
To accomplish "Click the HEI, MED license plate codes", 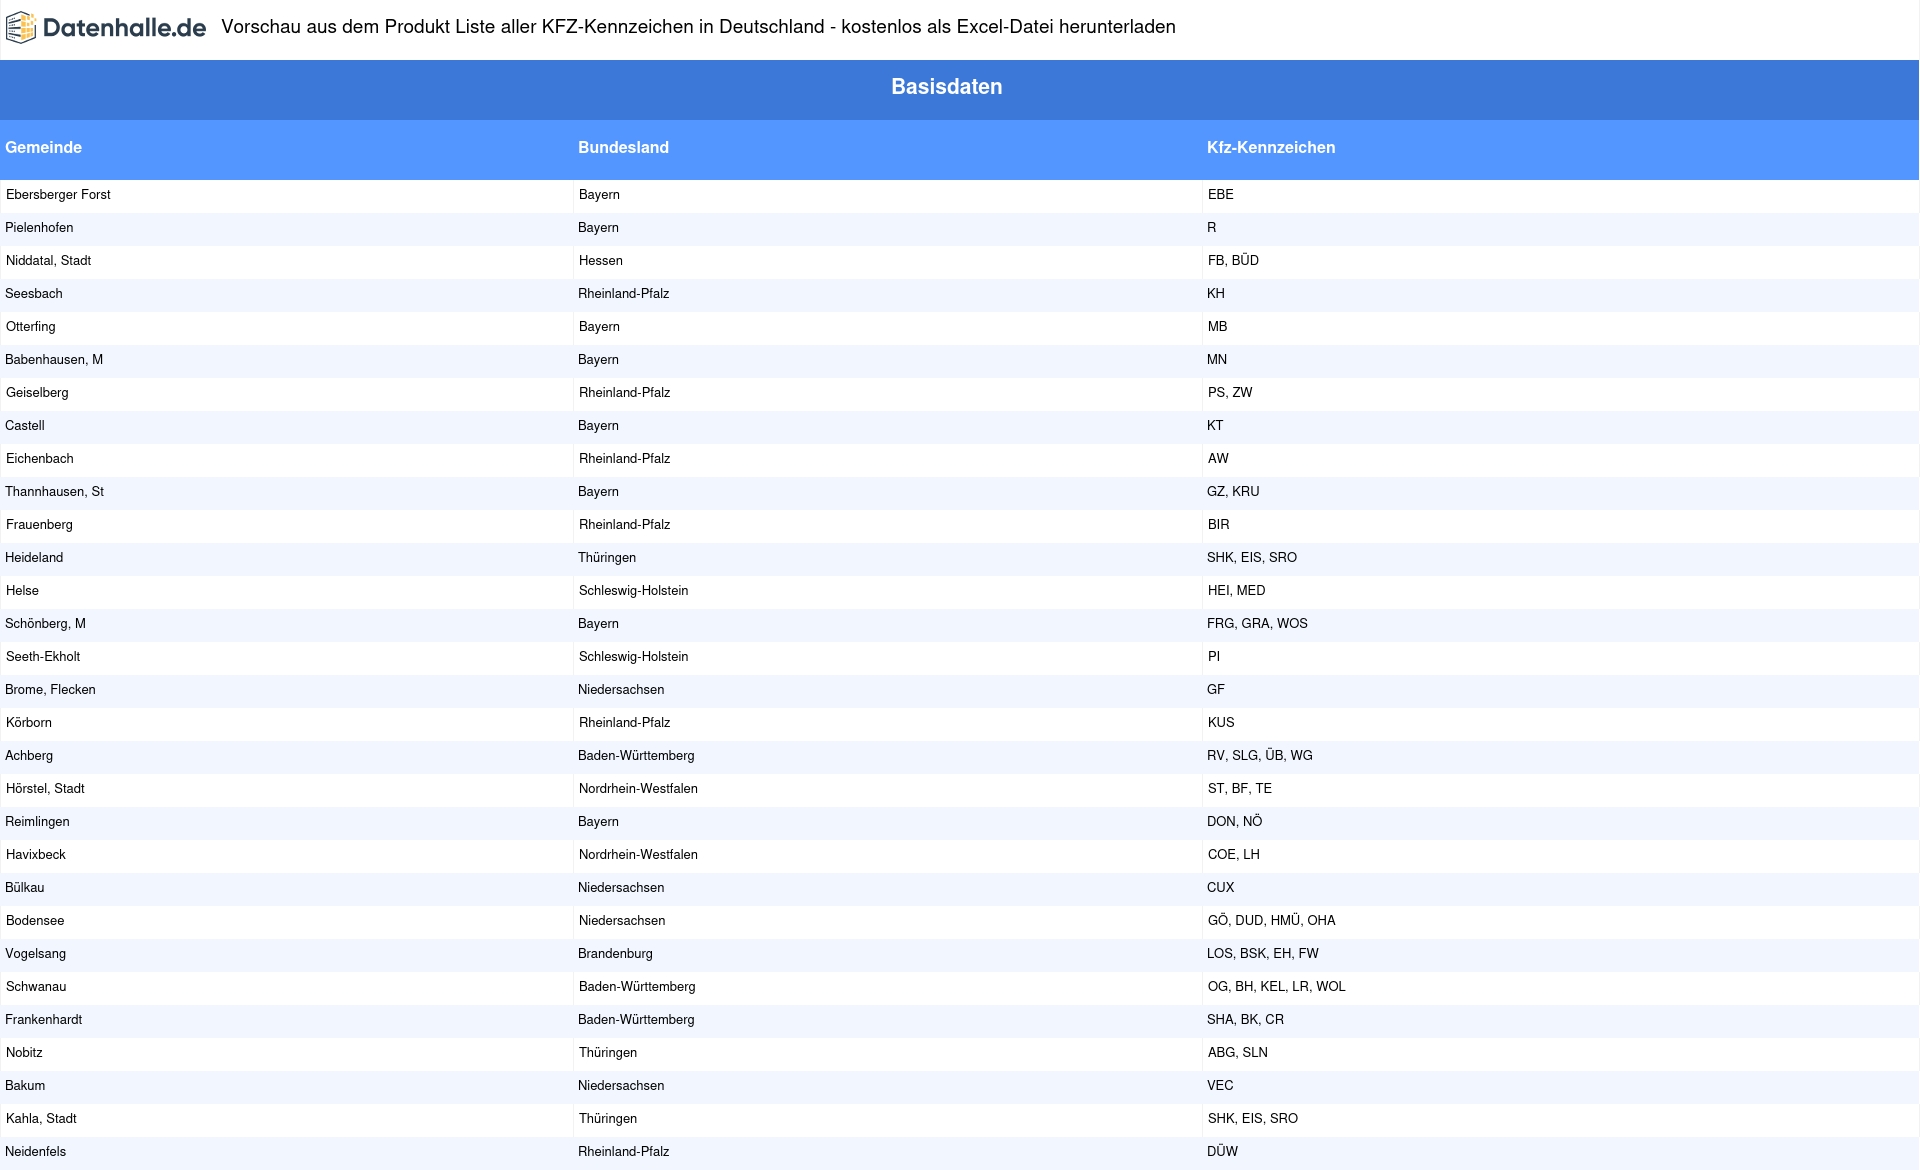I will click(1237, 591).
